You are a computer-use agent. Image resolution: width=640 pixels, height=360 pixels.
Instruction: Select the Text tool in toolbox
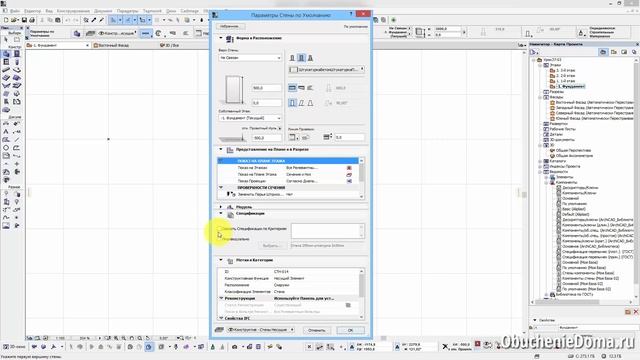click(6, 132)
